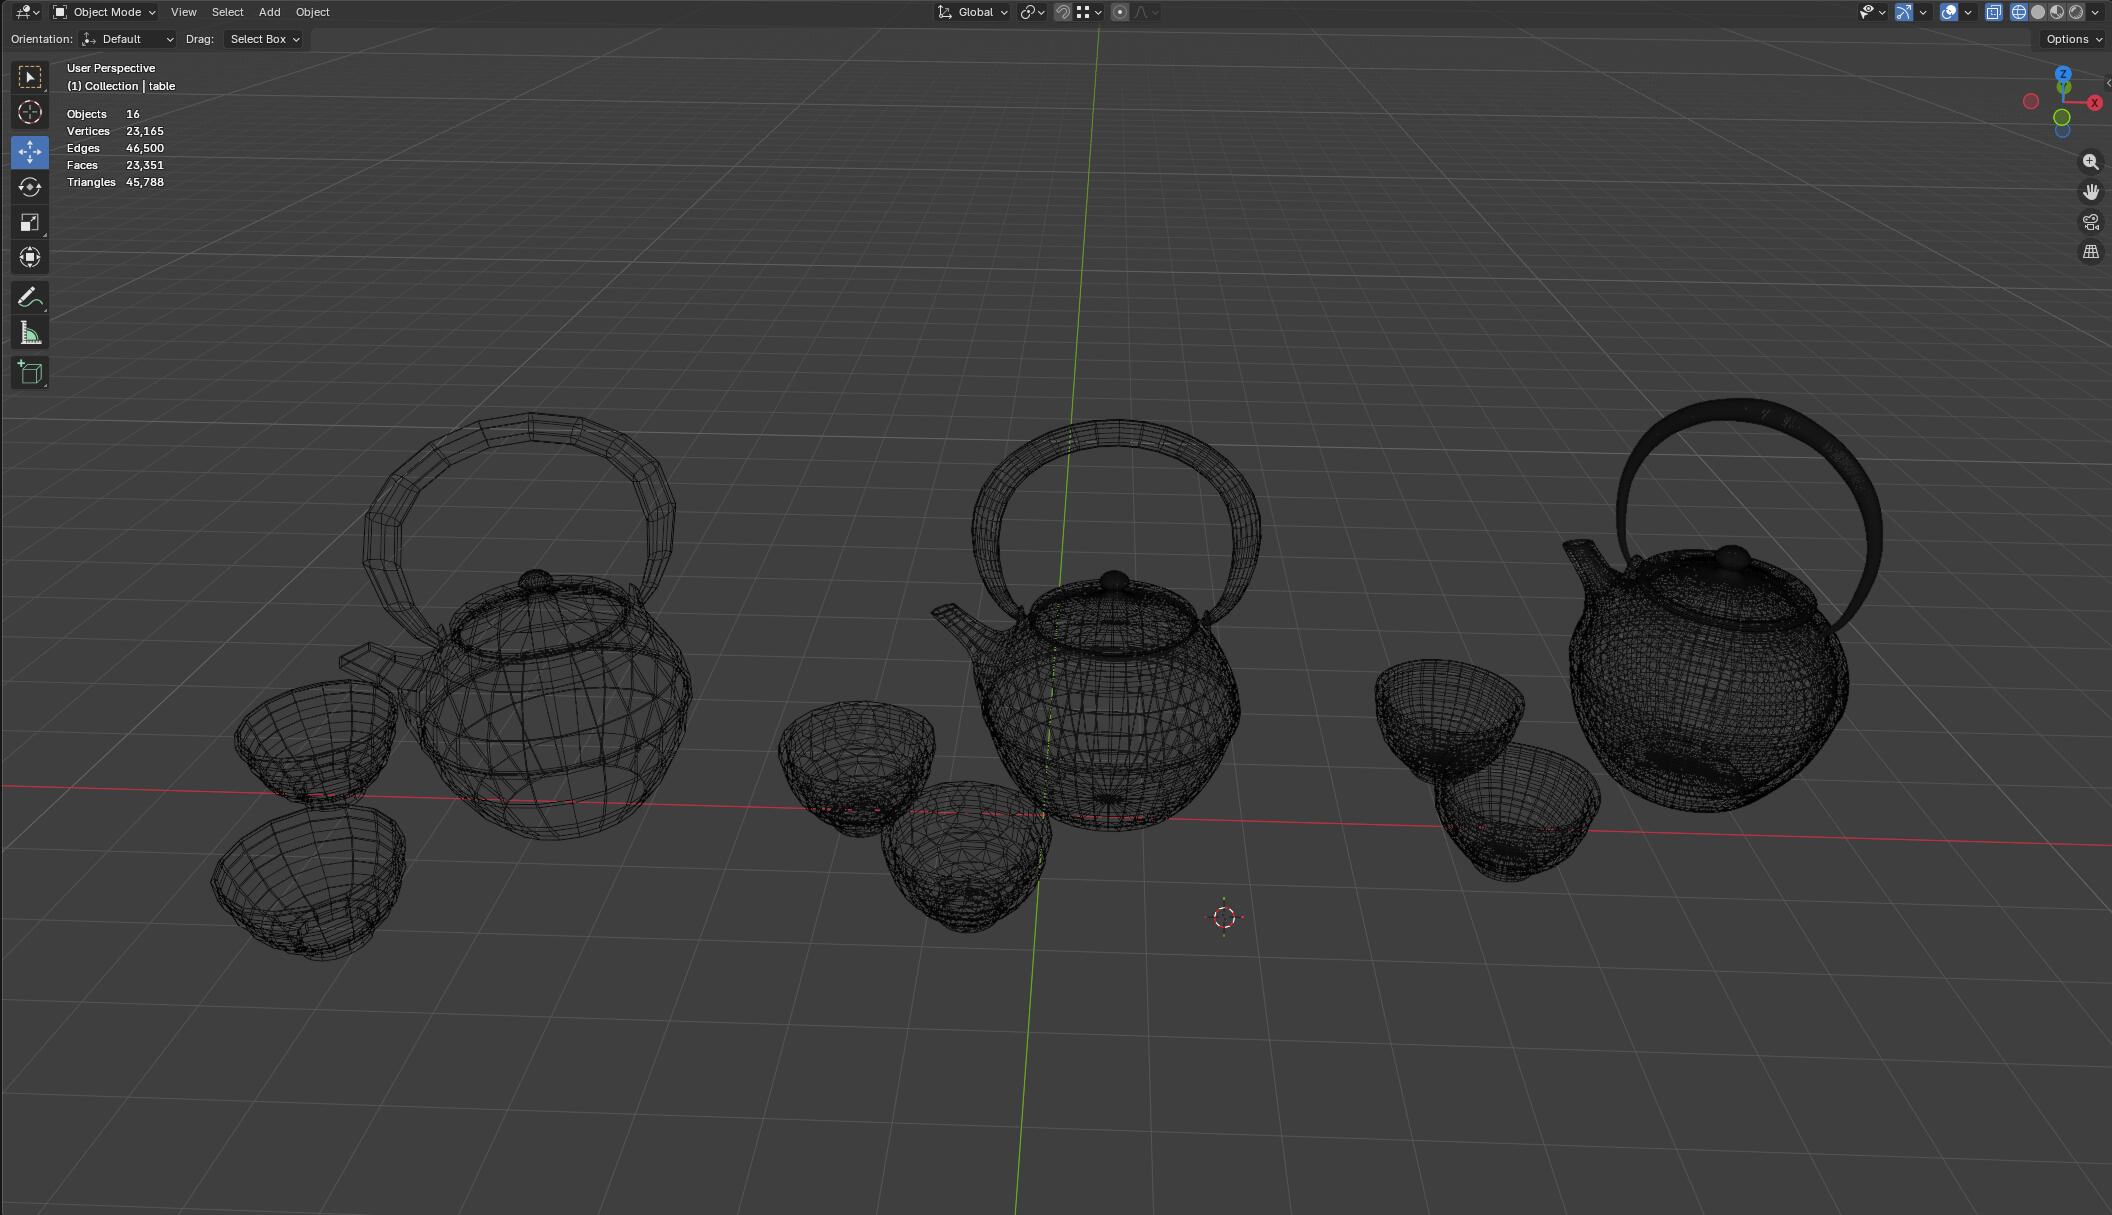This screenshot has height=1215, width=2112.
Task: Select the Measure tool
Action: click(30, 333)
